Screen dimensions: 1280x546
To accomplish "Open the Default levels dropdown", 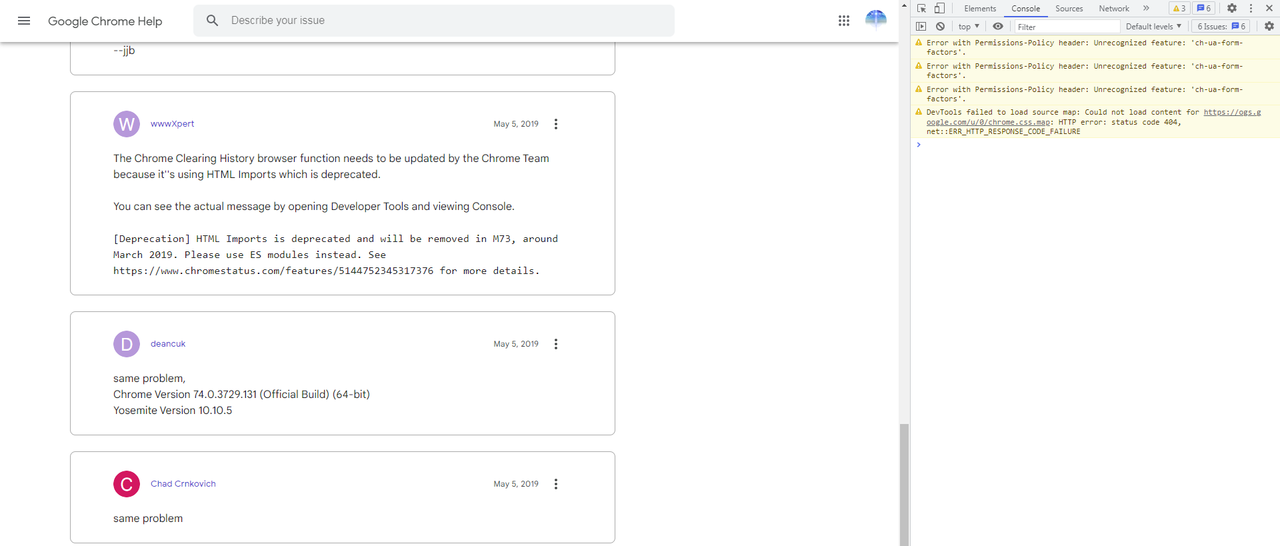I will pos(1153,26).
